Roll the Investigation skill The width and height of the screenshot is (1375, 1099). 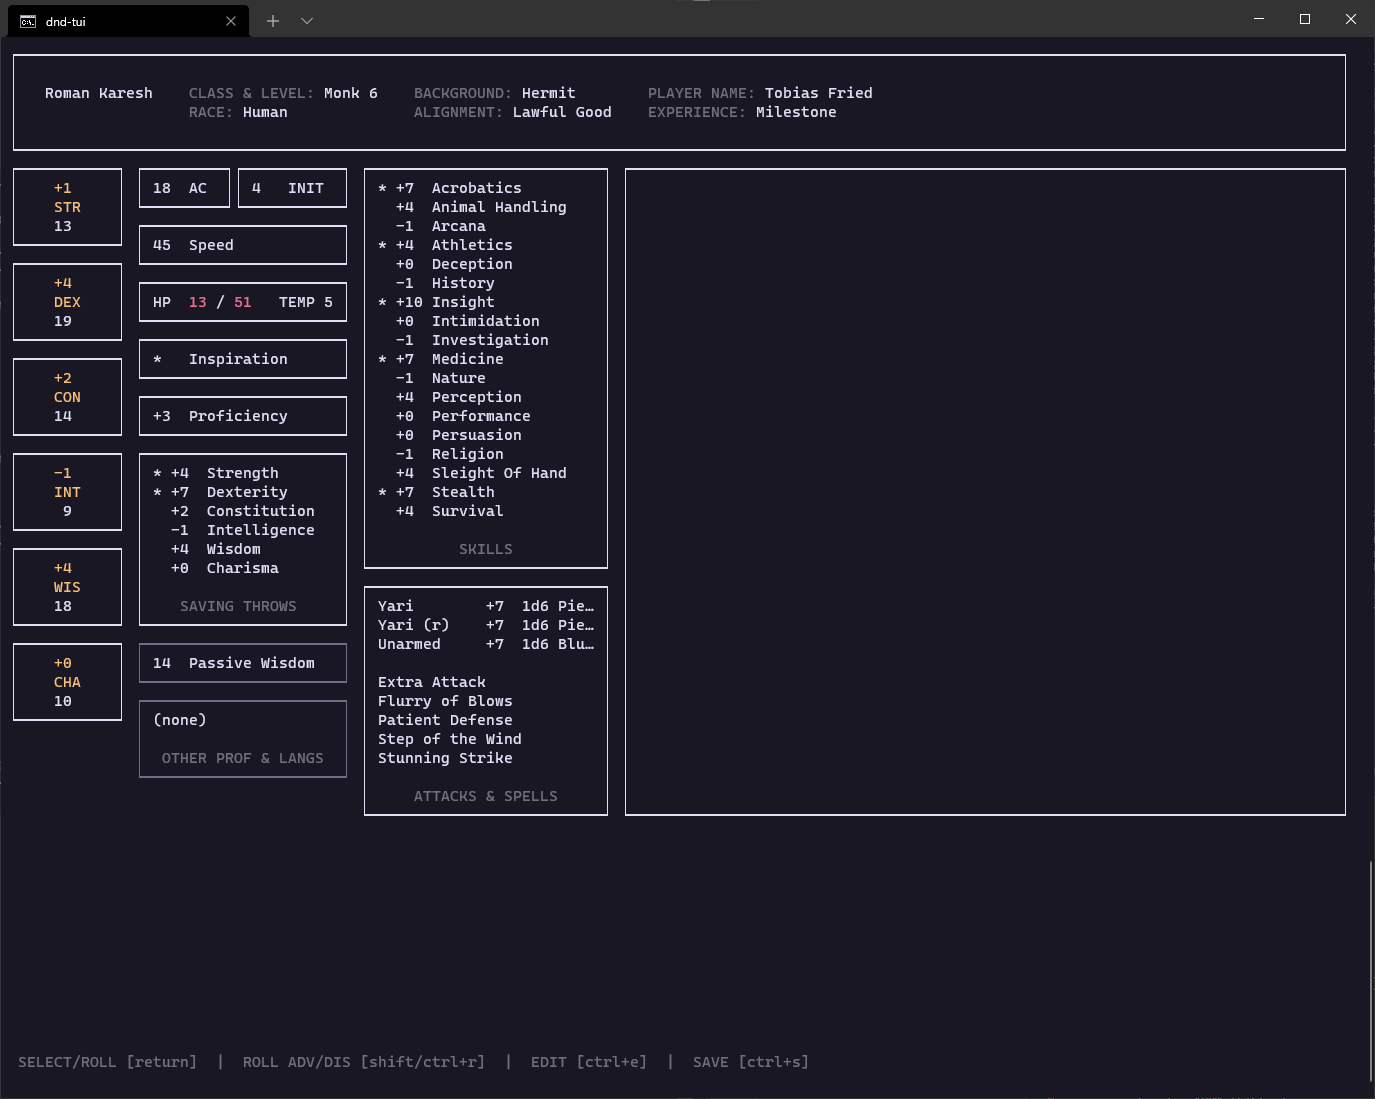pos(485,340)
